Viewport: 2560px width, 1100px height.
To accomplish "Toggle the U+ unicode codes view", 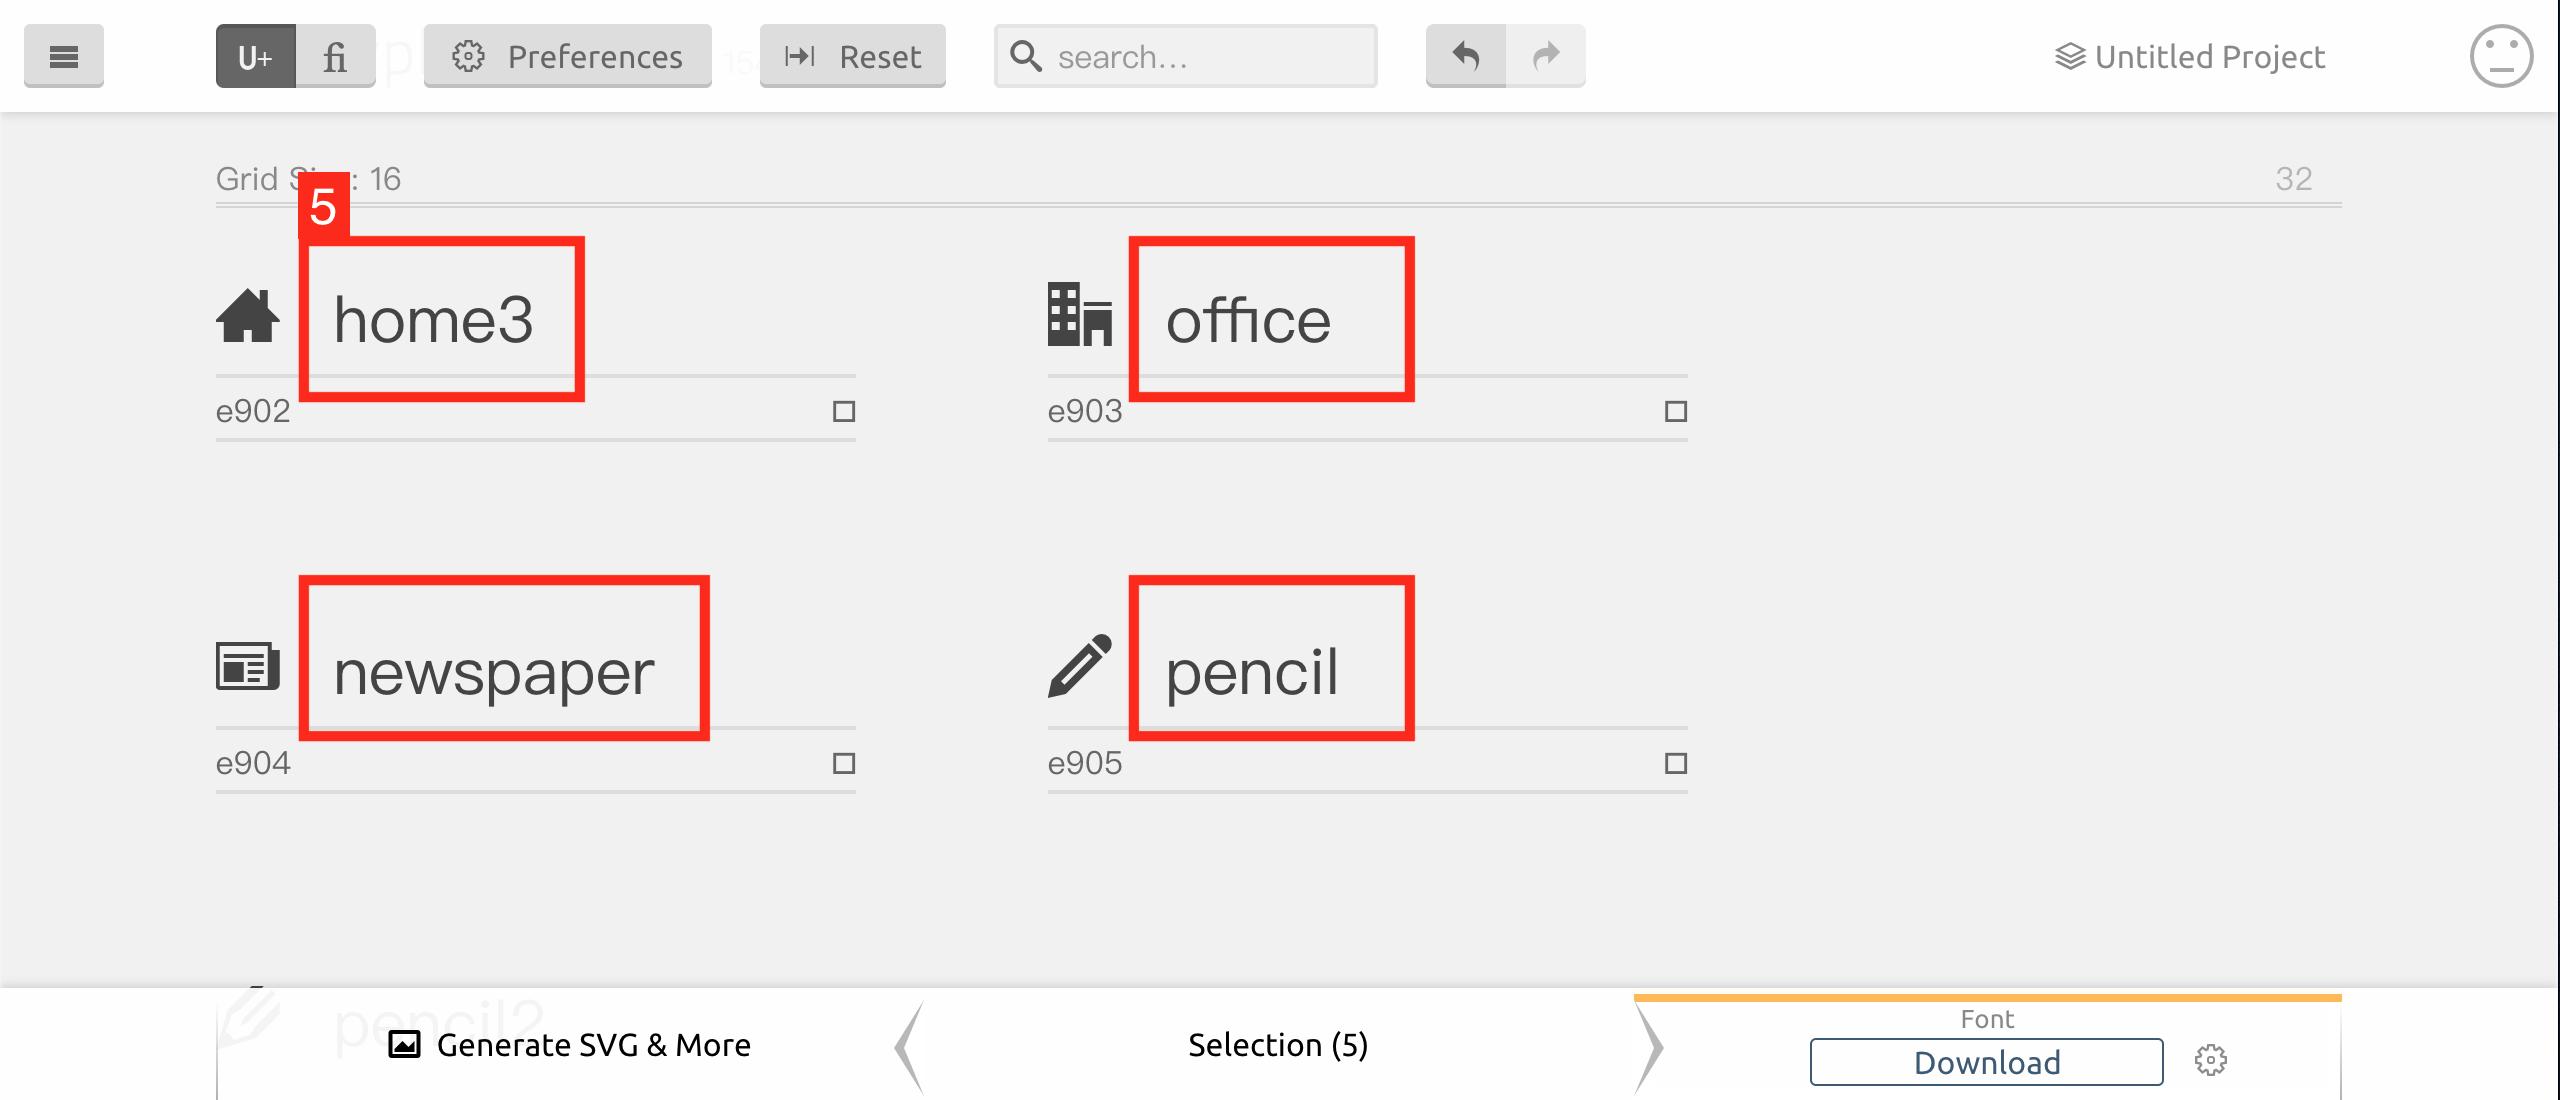I will click(256, 56).
